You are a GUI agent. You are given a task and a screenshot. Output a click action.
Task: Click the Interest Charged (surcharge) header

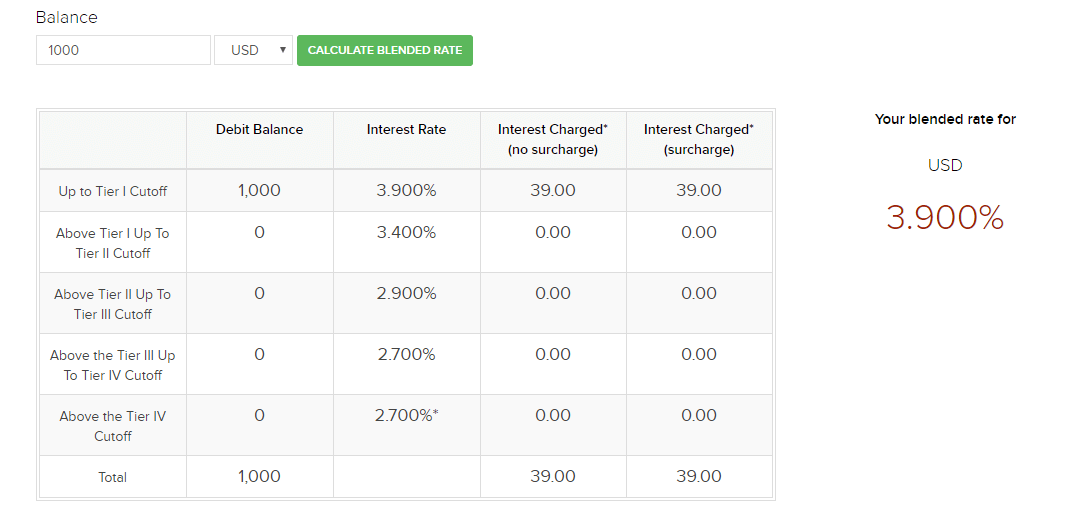(699, 140)
